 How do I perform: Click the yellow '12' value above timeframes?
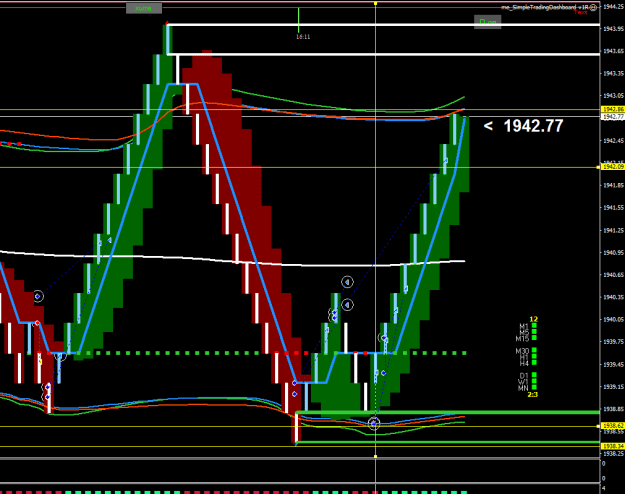click(534, 319)
